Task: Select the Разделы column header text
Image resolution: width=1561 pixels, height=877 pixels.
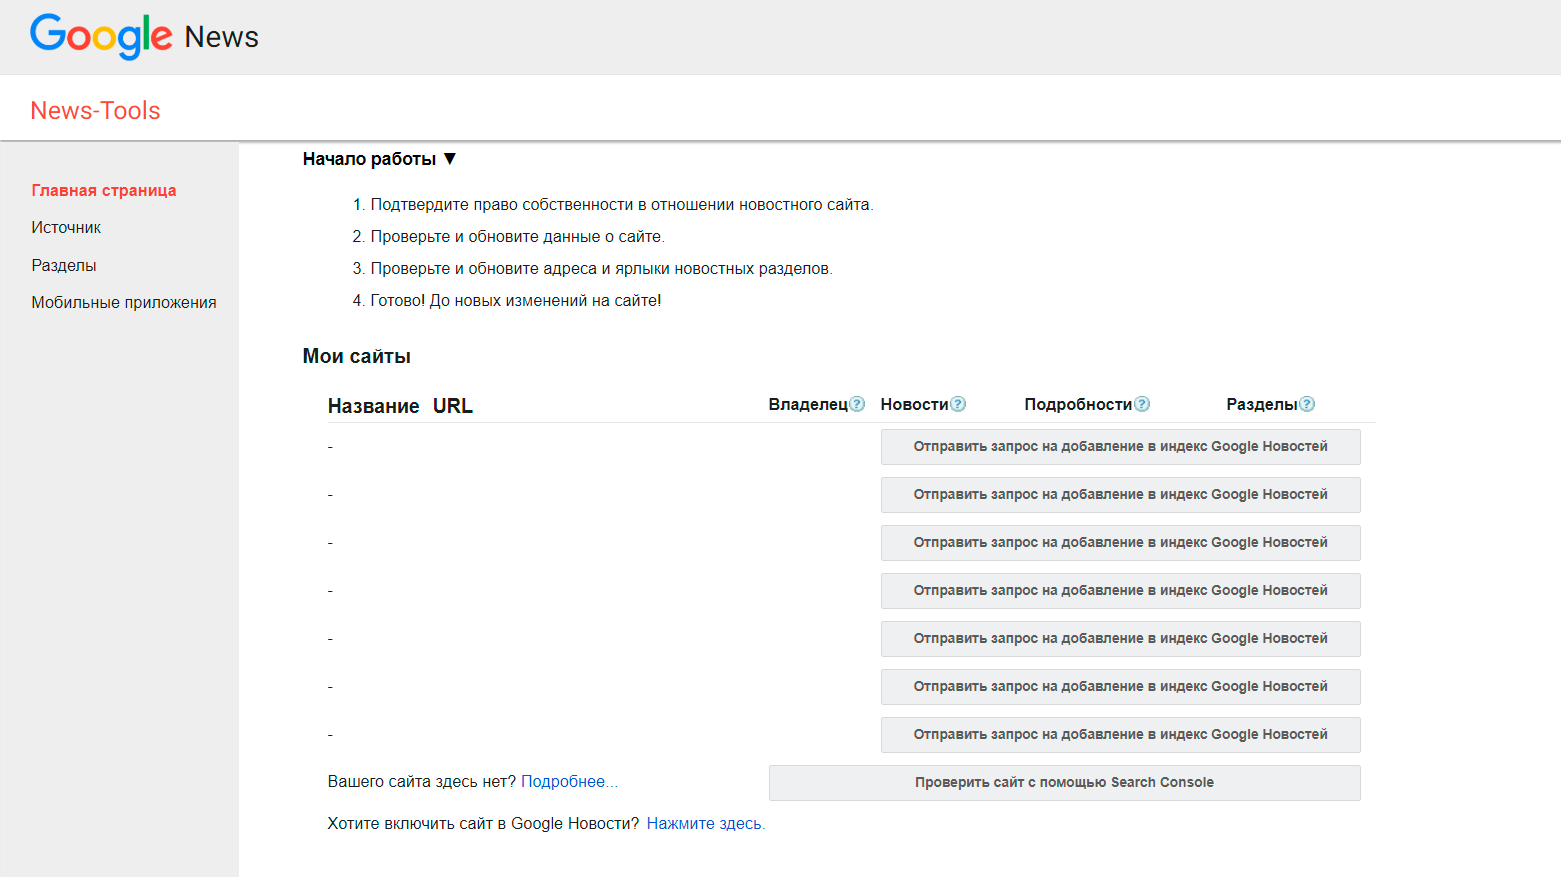Action: (1262, 404)
